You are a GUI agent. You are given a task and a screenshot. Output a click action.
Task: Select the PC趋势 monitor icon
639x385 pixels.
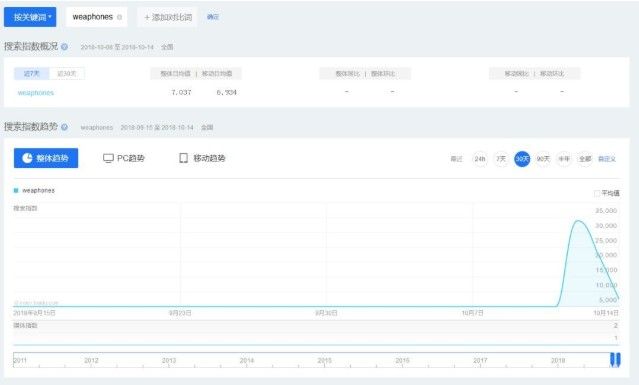click(108, 158)
